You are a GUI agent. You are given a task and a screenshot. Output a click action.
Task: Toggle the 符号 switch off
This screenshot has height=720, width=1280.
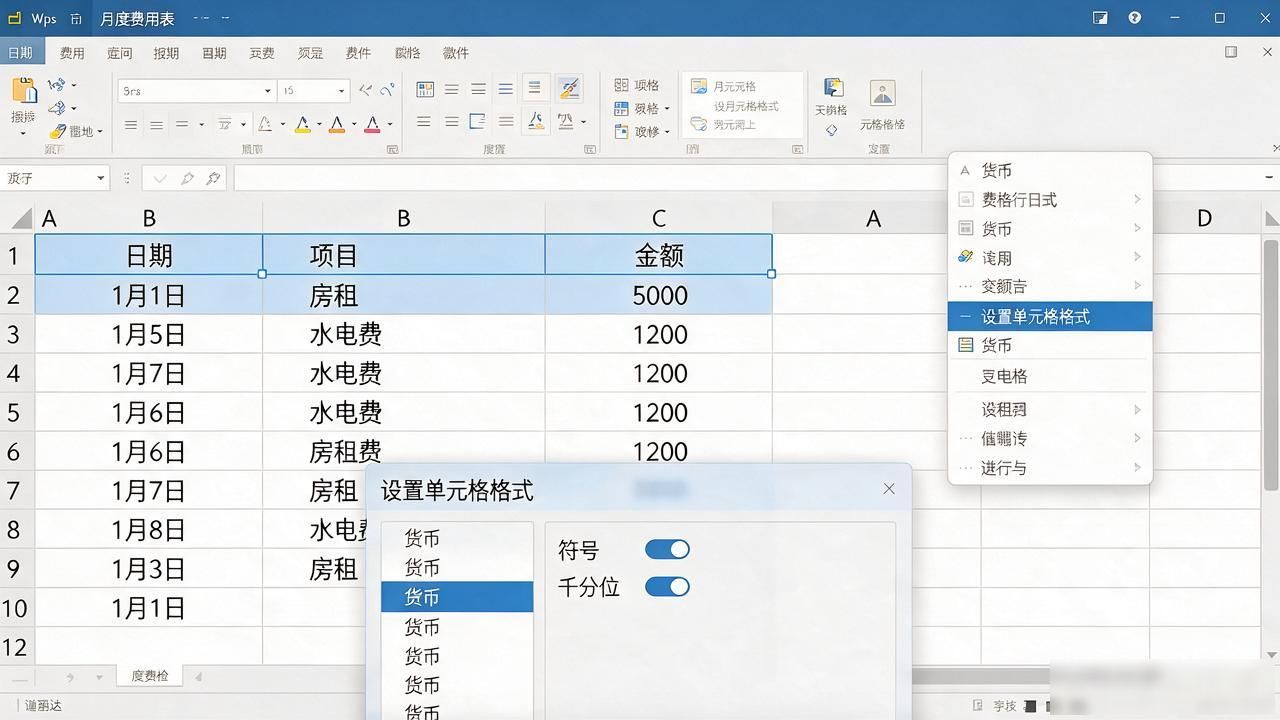667,549
